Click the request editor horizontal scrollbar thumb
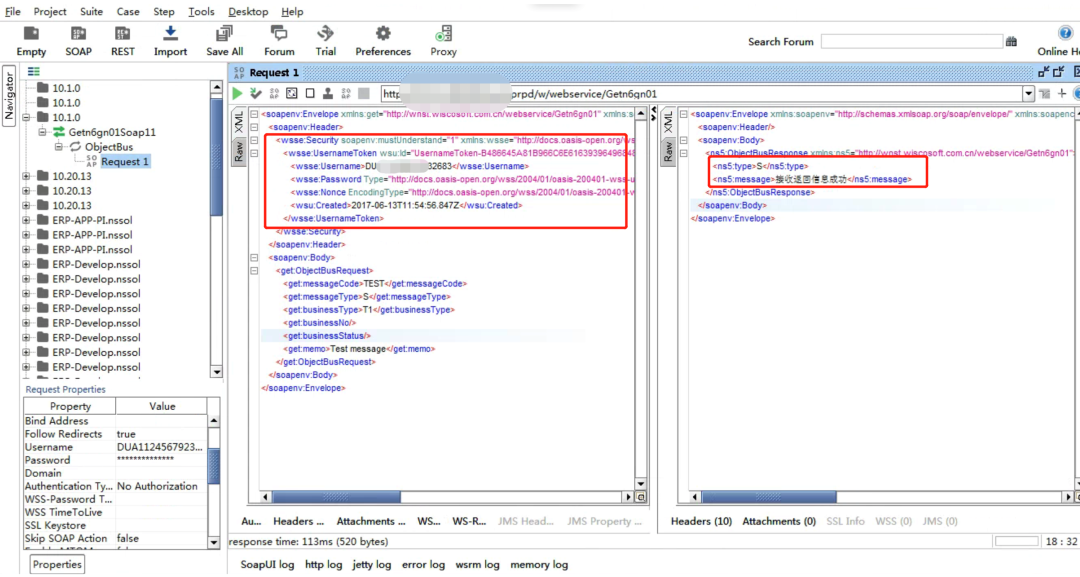1080x577 pixels. coord(336,496)
